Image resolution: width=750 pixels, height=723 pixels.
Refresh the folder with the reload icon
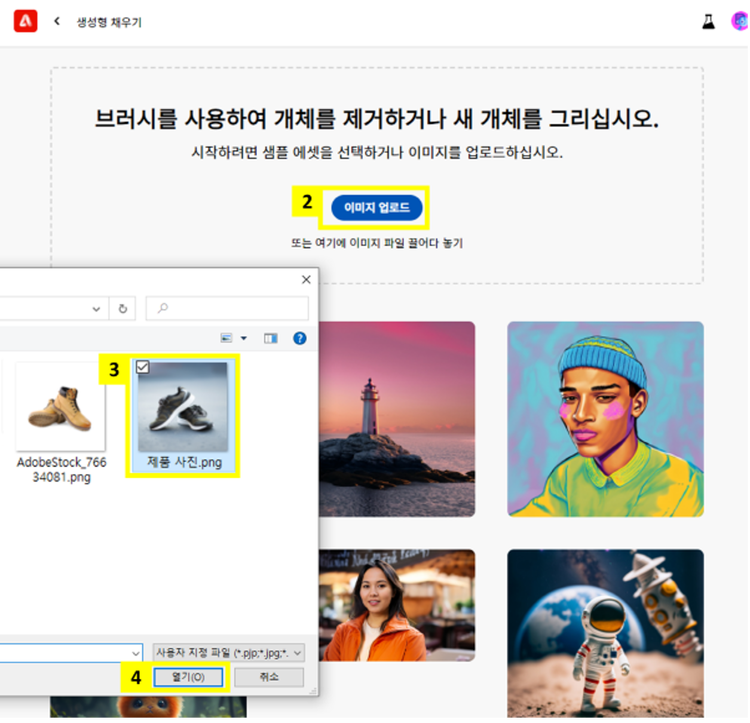tap(122, 309)
